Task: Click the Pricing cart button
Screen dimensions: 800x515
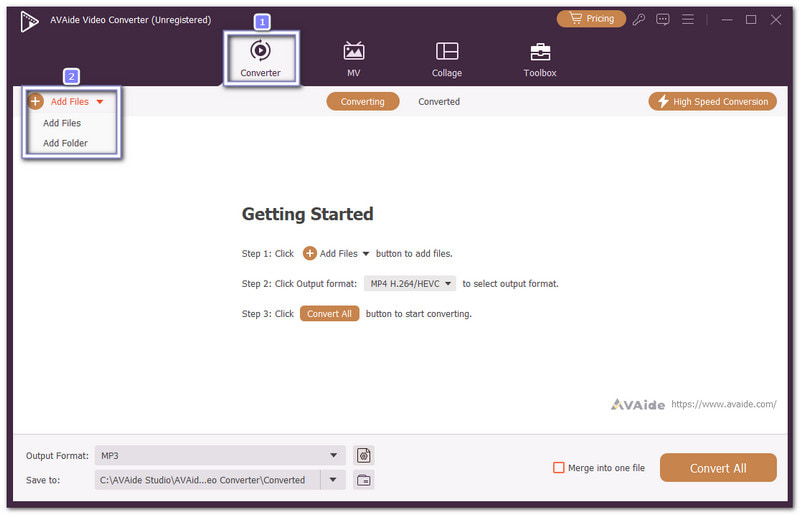Action: pyautogui.click(x=591, y=19)
